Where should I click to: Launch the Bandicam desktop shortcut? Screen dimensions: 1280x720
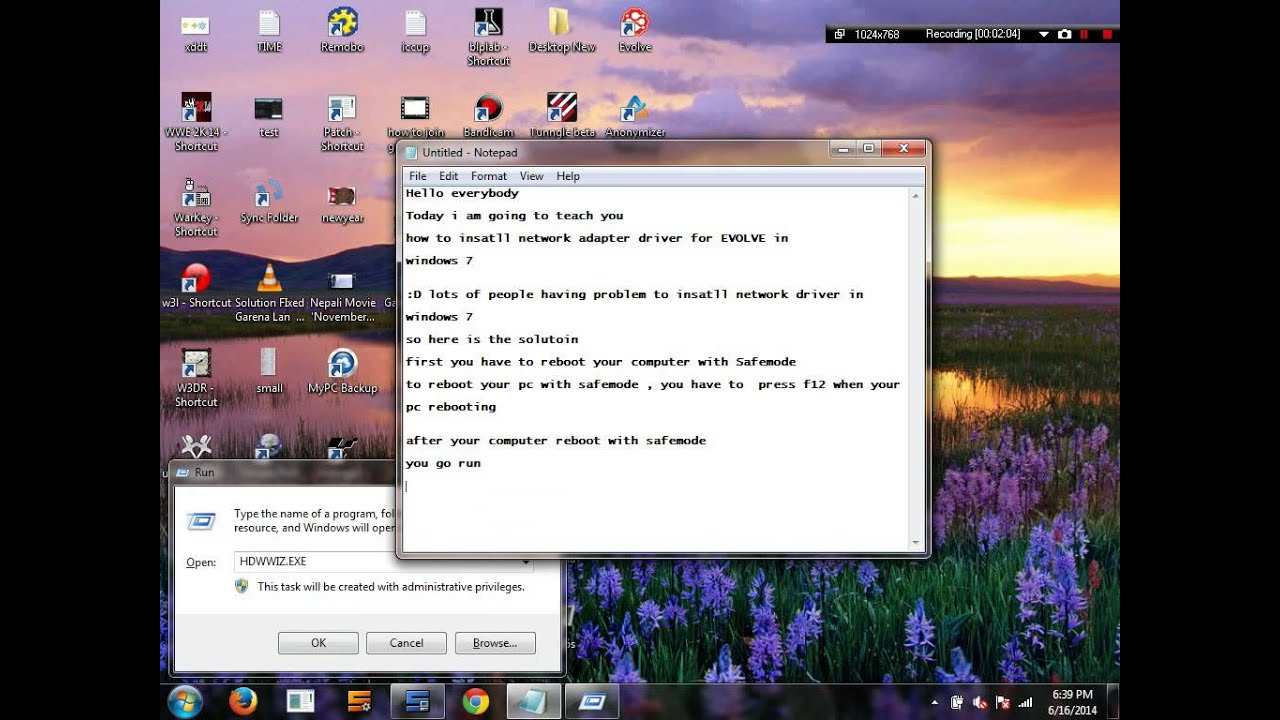pyautogui.click(x=488, y=115)
